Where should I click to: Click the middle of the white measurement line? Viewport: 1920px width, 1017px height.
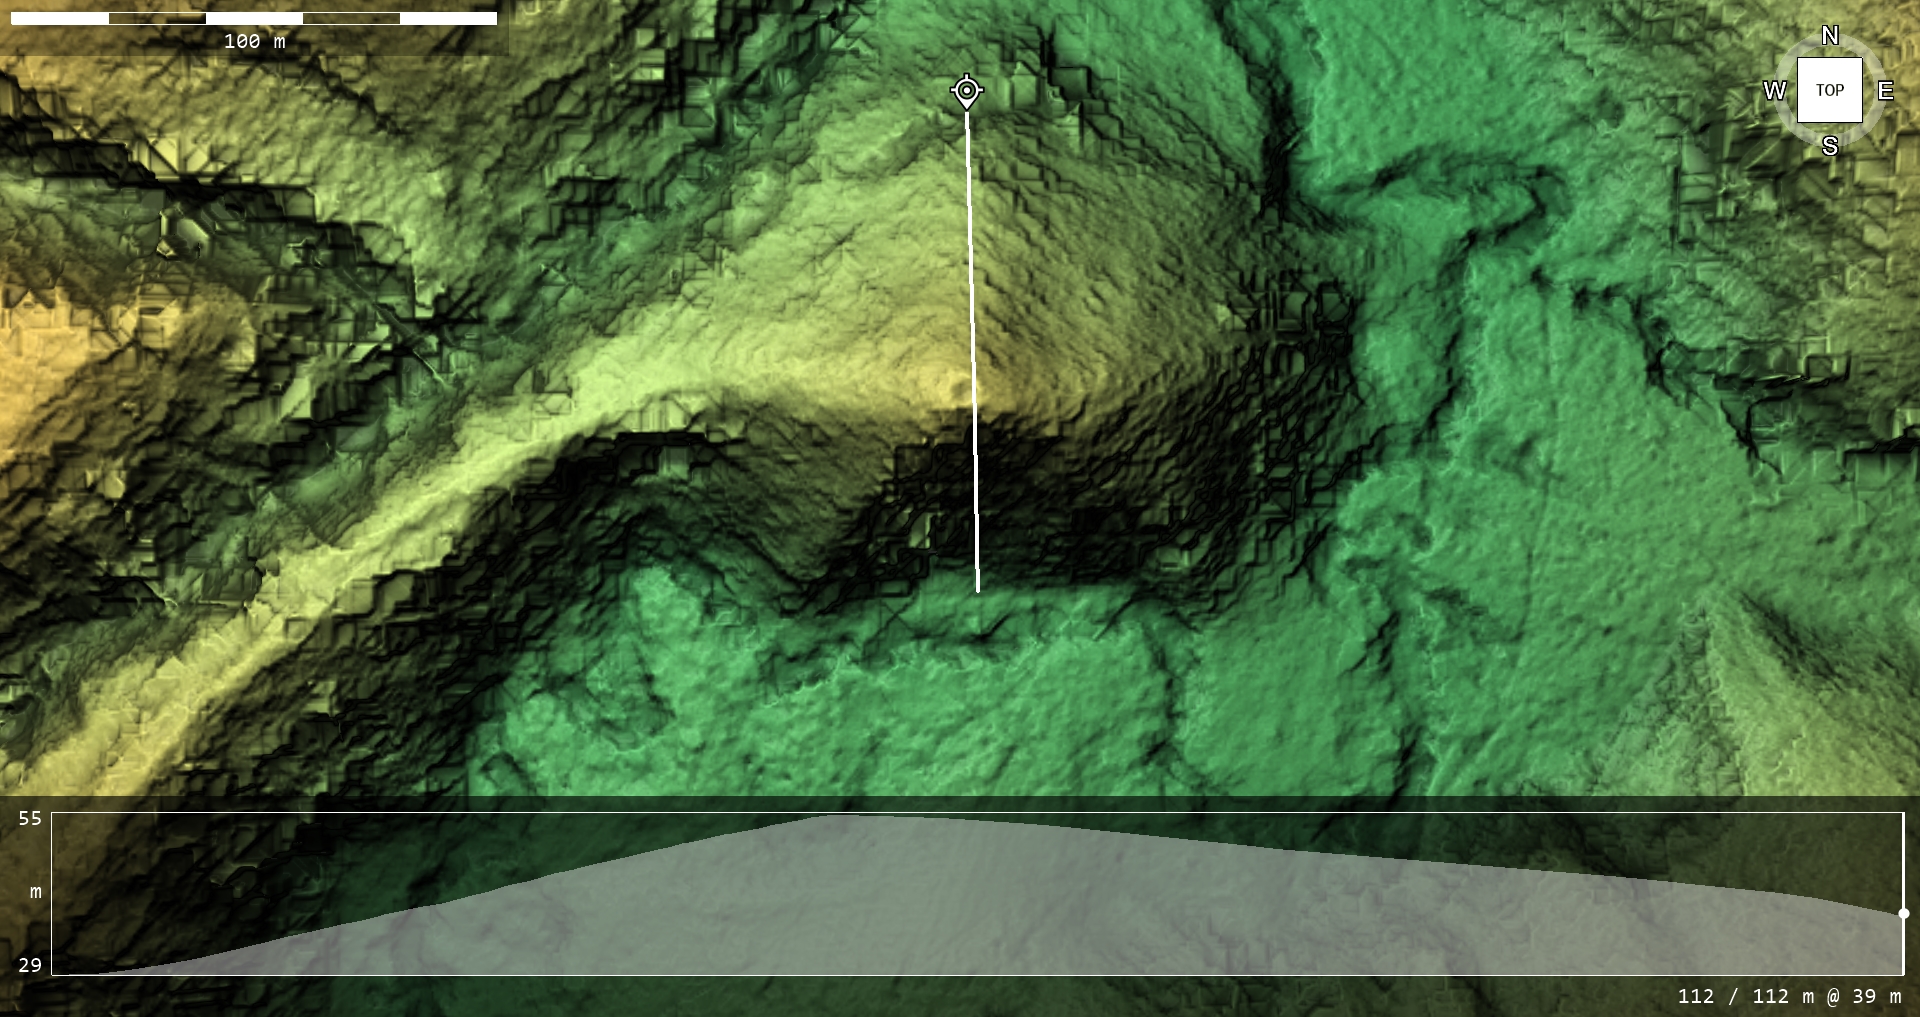(x=972, y=350)
